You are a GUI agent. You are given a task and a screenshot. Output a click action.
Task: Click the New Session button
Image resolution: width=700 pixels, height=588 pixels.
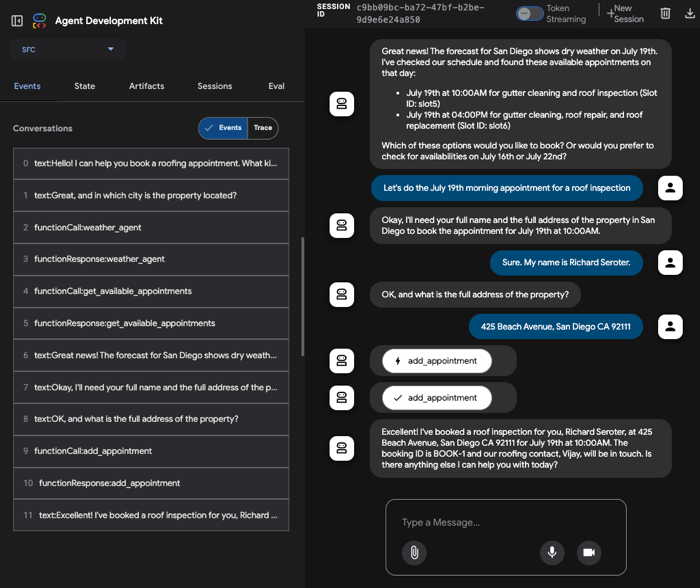pos(626,13)
